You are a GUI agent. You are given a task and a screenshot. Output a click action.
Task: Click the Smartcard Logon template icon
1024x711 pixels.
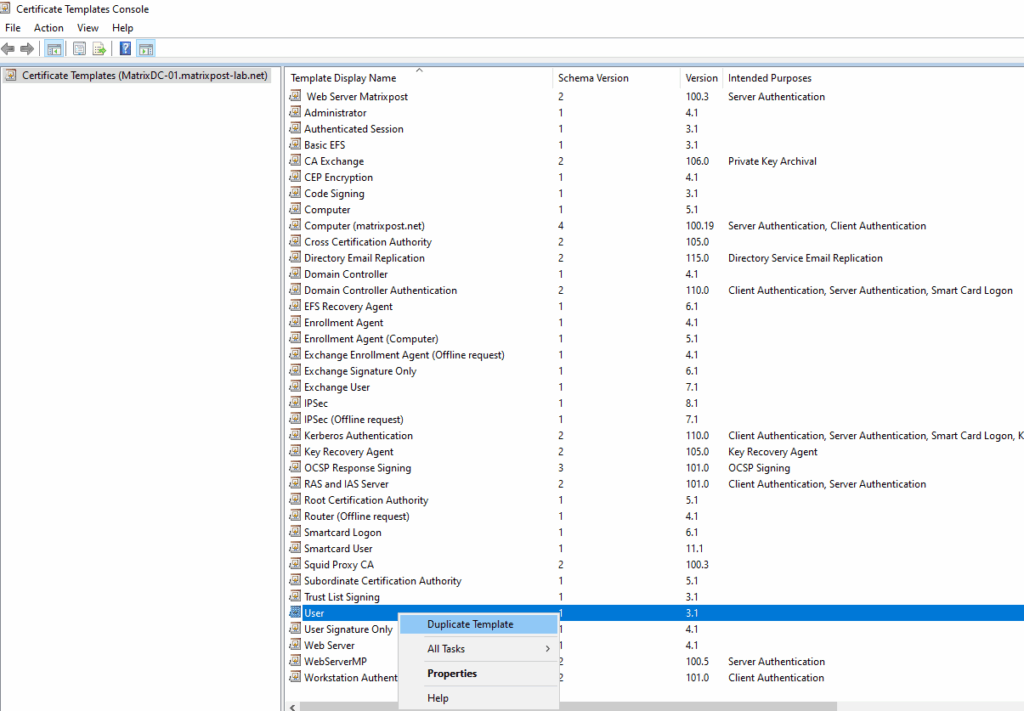coord(295,533)
